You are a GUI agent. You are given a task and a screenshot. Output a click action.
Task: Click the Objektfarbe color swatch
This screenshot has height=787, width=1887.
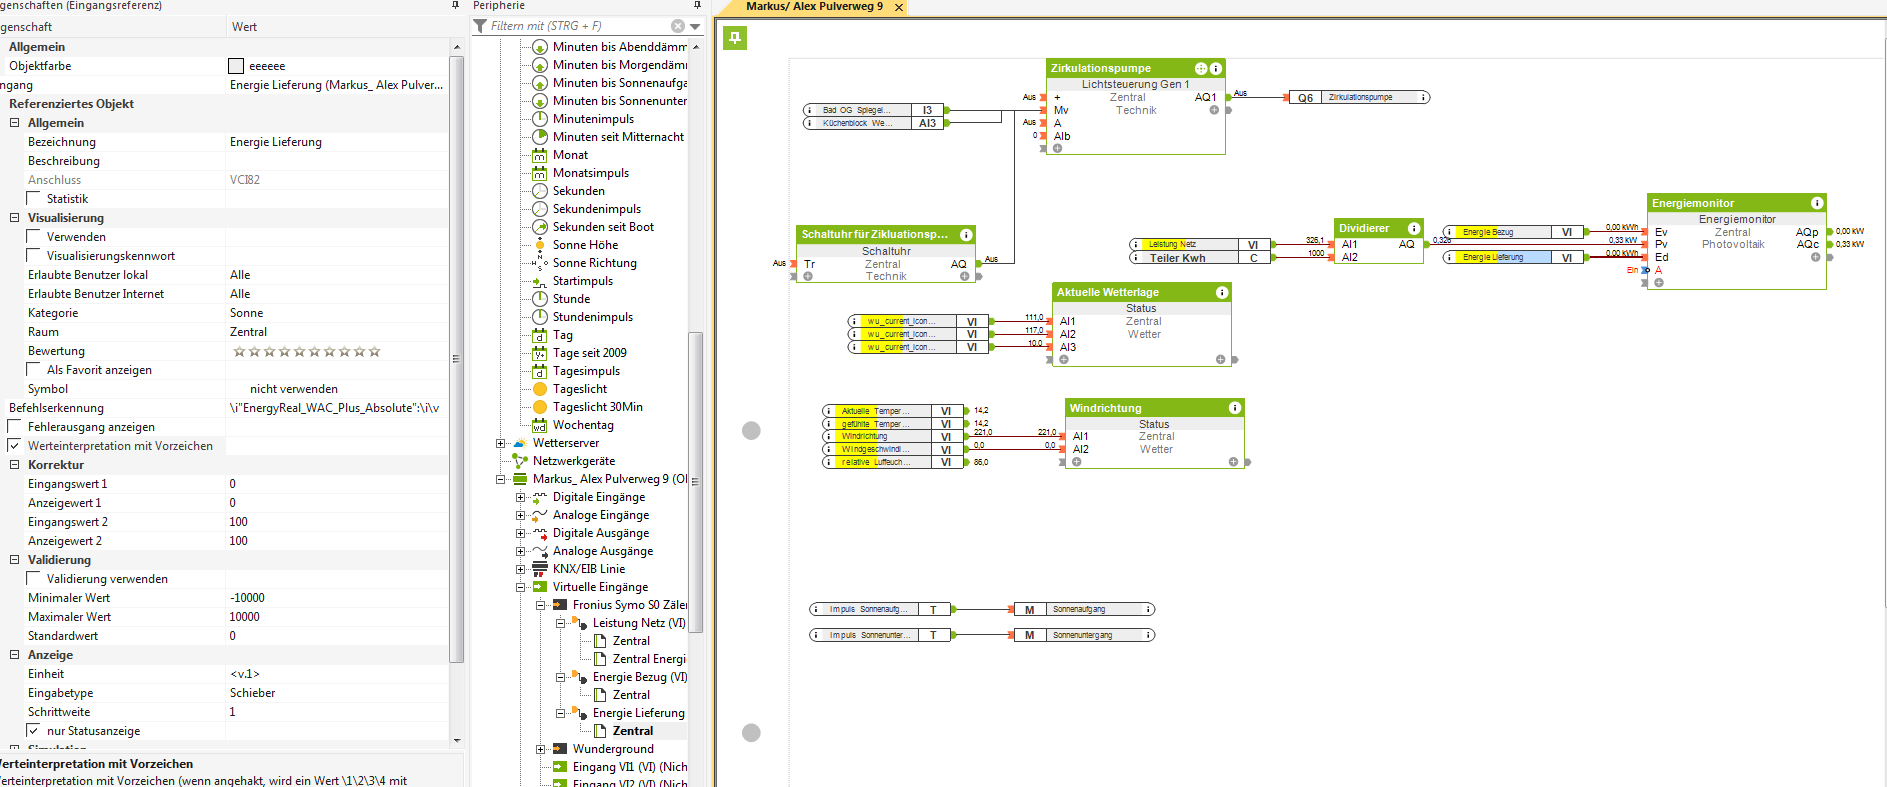click(x=236, y=66)
